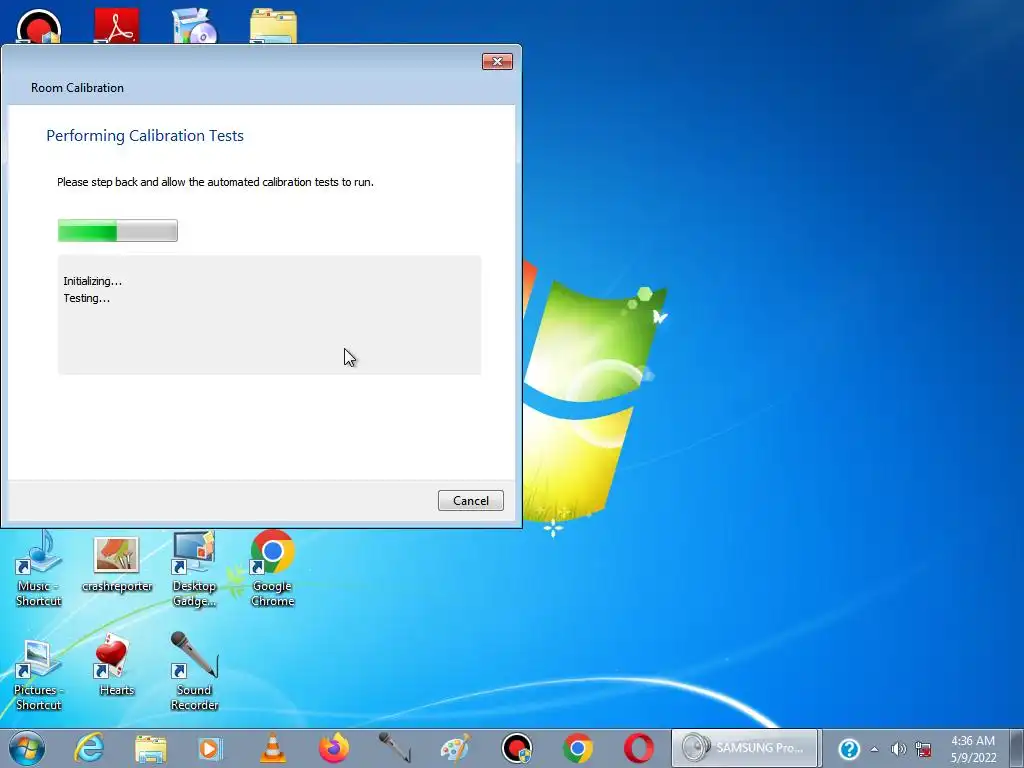Select the folder icon at top of desktop
Screen dimensions: 1024x768
click(x=273, y=26)
